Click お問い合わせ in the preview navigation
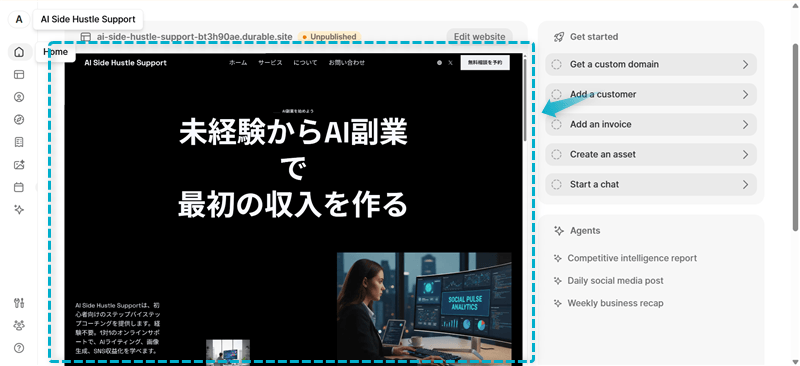The width and height of the screenshot is (800, 366). 346,63
